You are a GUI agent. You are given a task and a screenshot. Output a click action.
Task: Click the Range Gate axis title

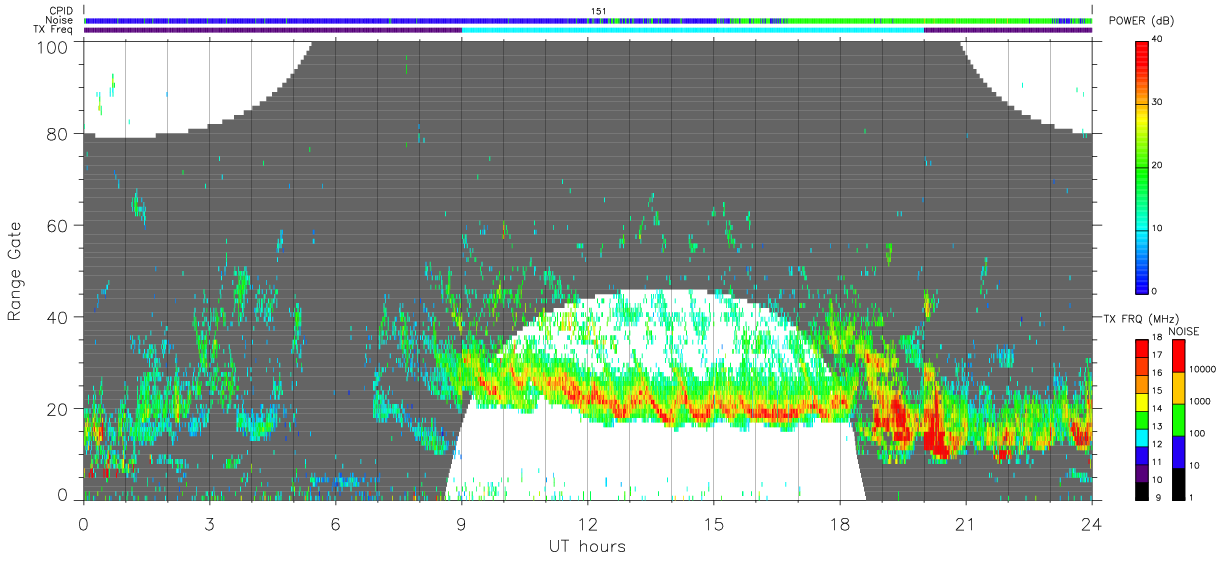click(15, 272)
